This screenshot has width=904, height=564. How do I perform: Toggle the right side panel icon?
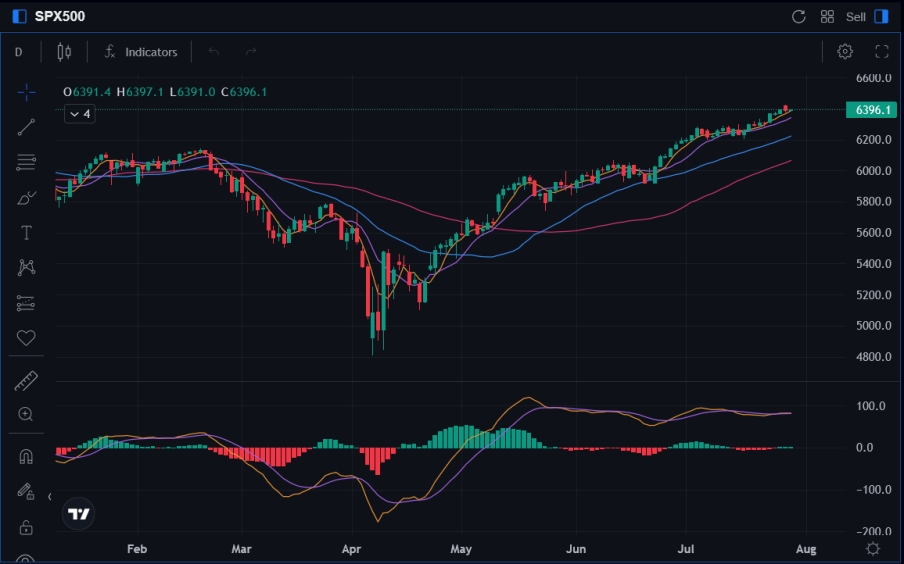(882, 17)
